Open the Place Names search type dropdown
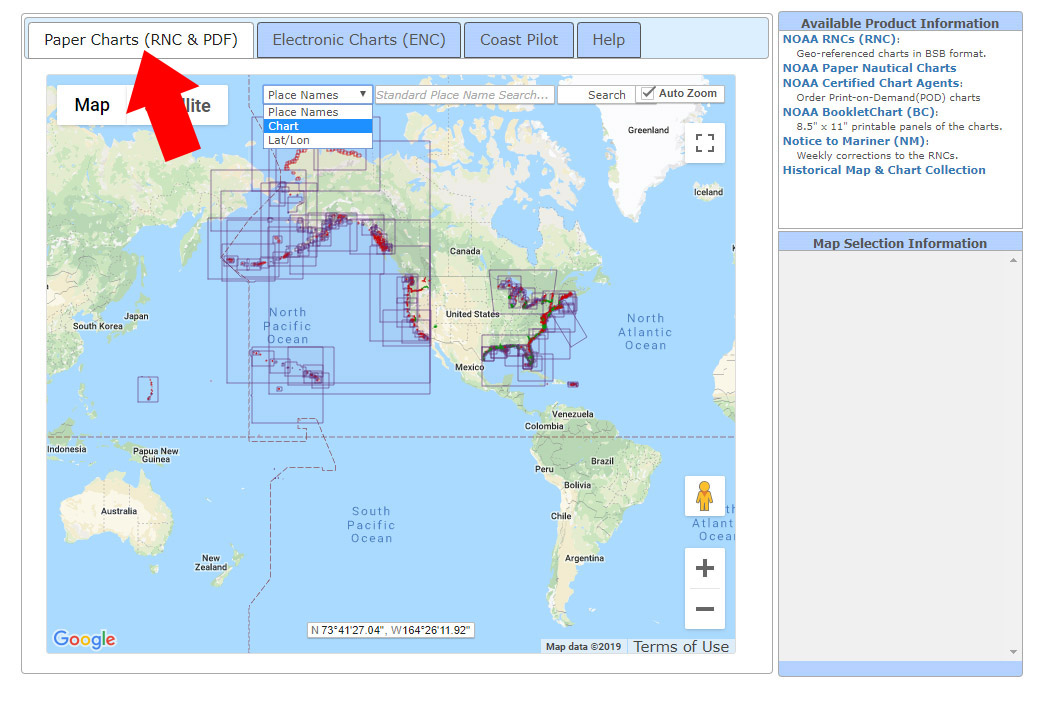1045x701 pixels. 317,95
